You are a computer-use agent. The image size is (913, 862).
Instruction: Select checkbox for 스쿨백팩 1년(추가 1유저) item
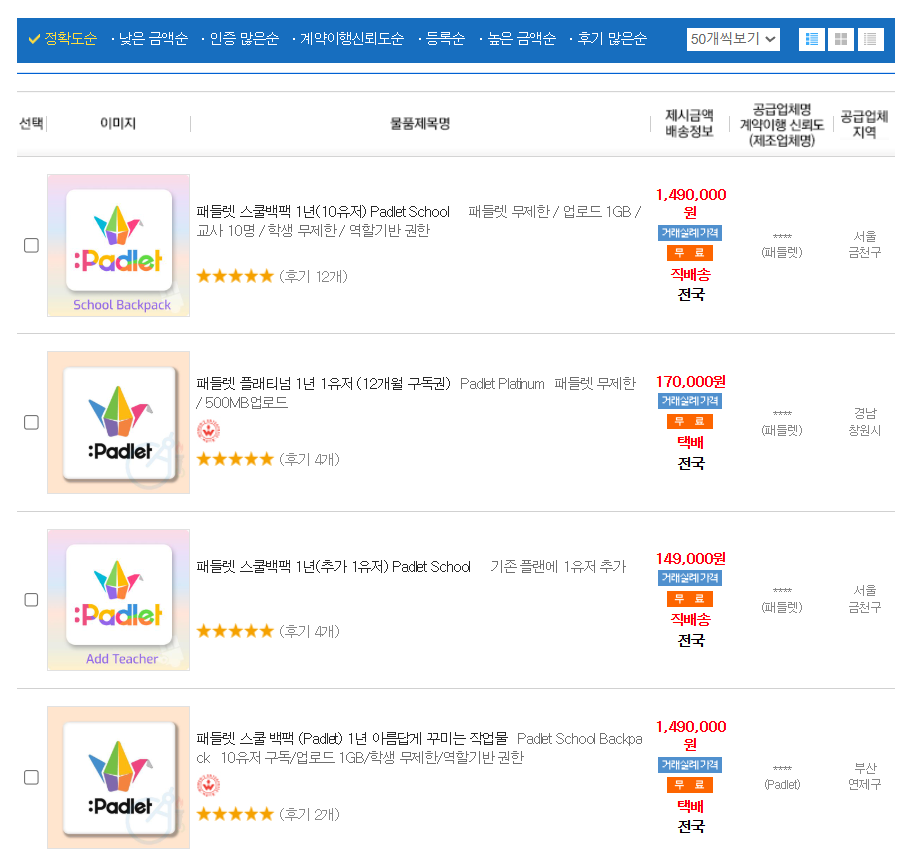click(x=31, y=599)
